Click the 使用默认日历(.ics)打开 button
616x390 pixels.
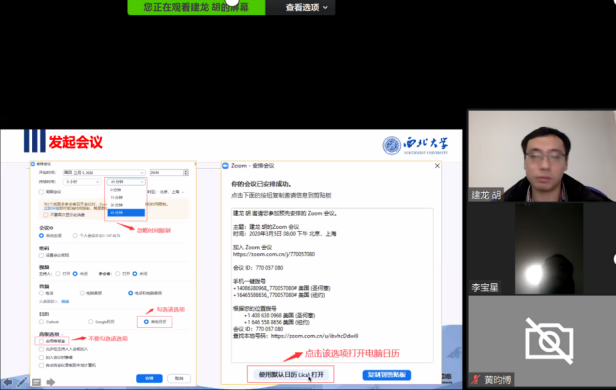tap(291, 375)
